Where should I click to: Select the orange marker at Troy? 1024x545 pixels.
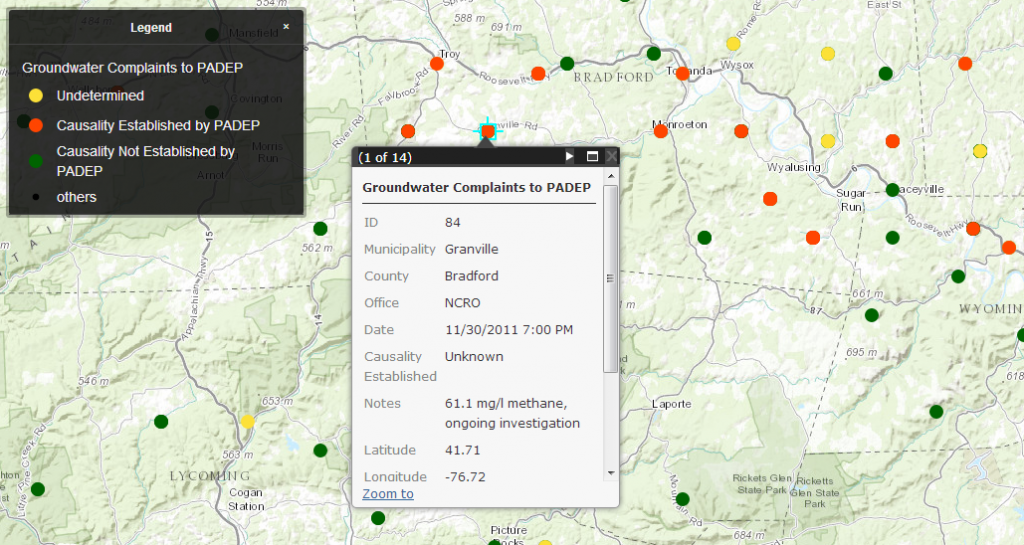coord(437,64)
